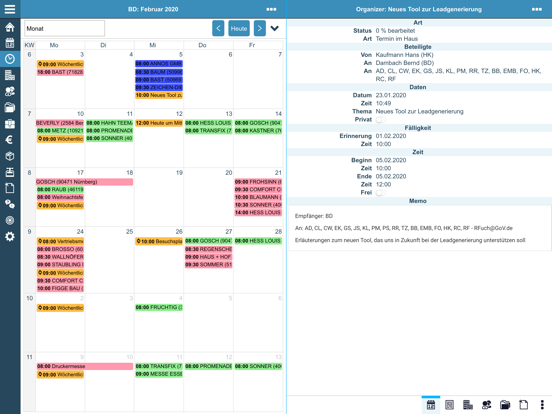
Task: Open the tray/inbox icon in sidebar
Action: click(x=10, y=172)
